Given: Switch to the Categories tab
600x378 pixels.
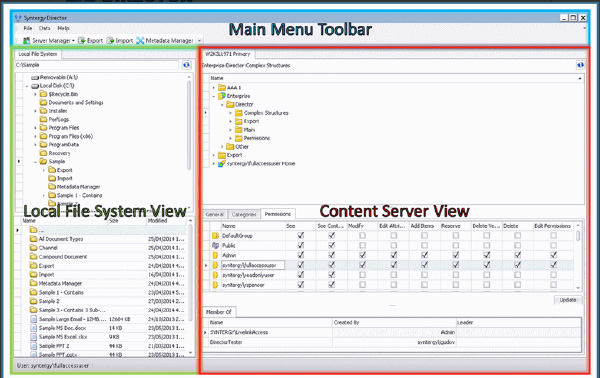Looking at the screenshot, I should [x=244, y=214].
